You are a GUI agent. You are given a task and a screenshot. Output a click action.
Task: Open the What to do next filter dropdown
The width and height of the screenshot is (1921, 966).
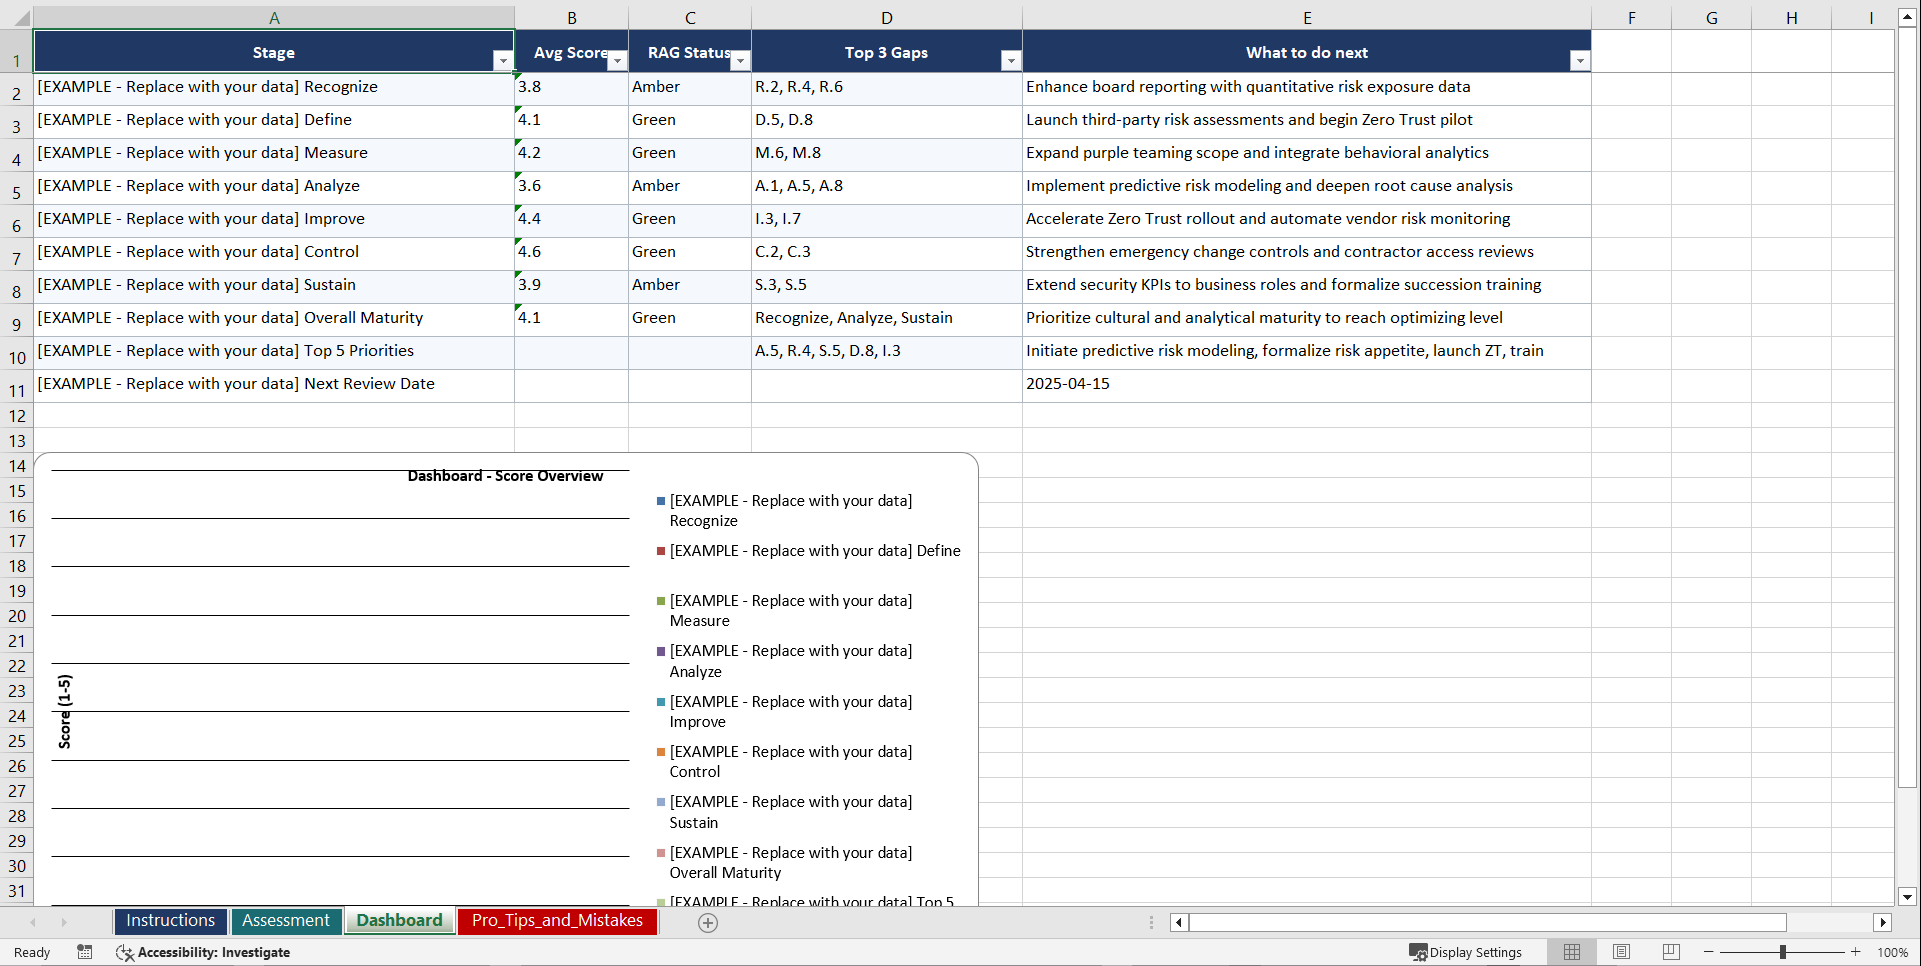tap(1580, 61)
